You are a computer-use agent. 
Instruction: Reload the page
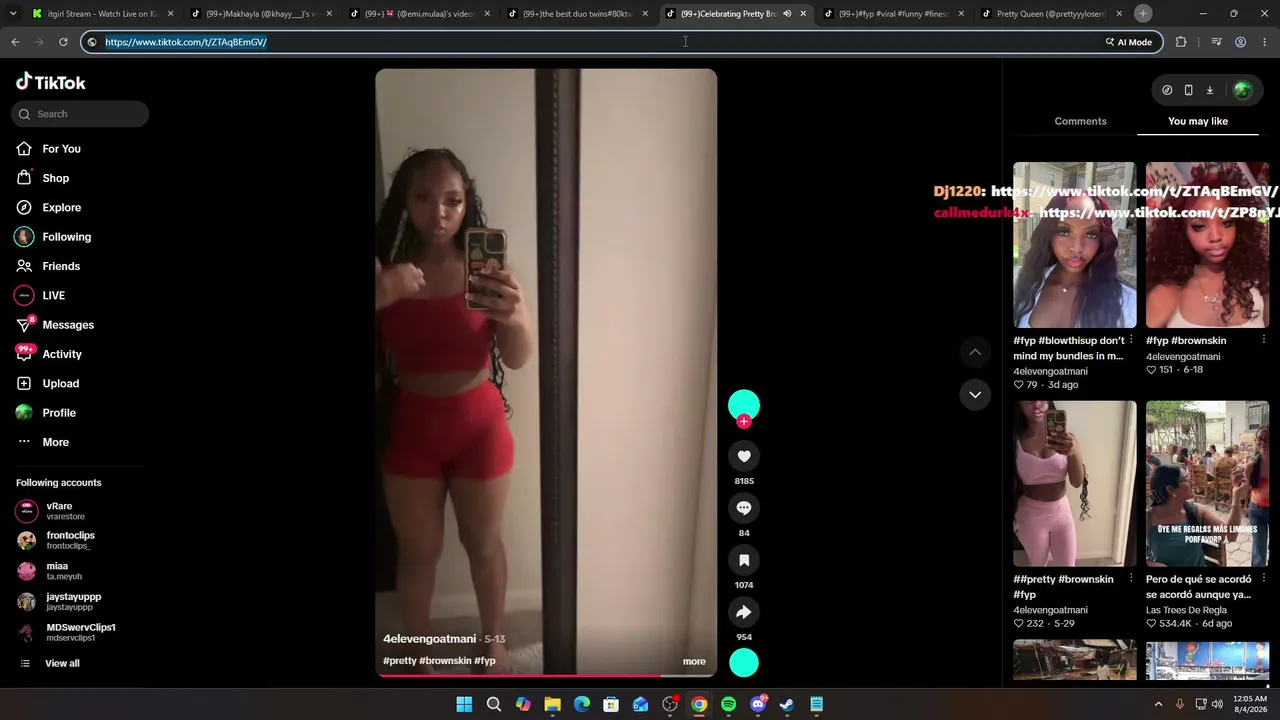pyautogui.click(x=63, y=42)
